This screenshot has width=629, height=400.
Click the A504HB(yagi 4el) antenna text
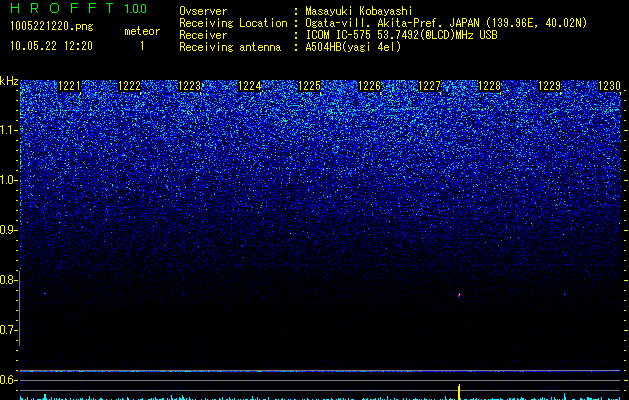(x=353, y=47)
